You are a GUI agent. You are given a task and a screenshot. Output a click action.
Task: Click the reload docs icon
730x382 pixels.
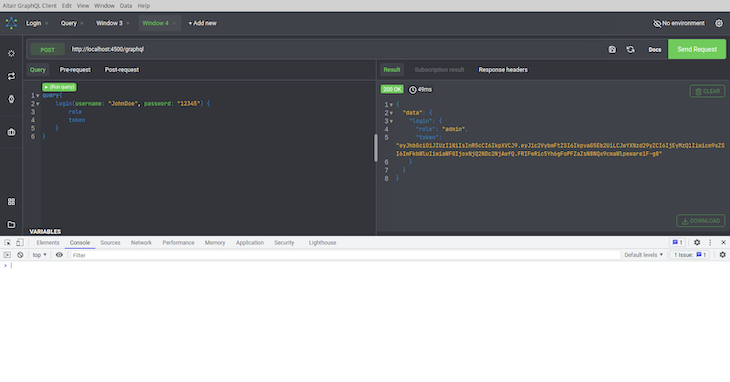pyautogui.click(x=630, y=49)
